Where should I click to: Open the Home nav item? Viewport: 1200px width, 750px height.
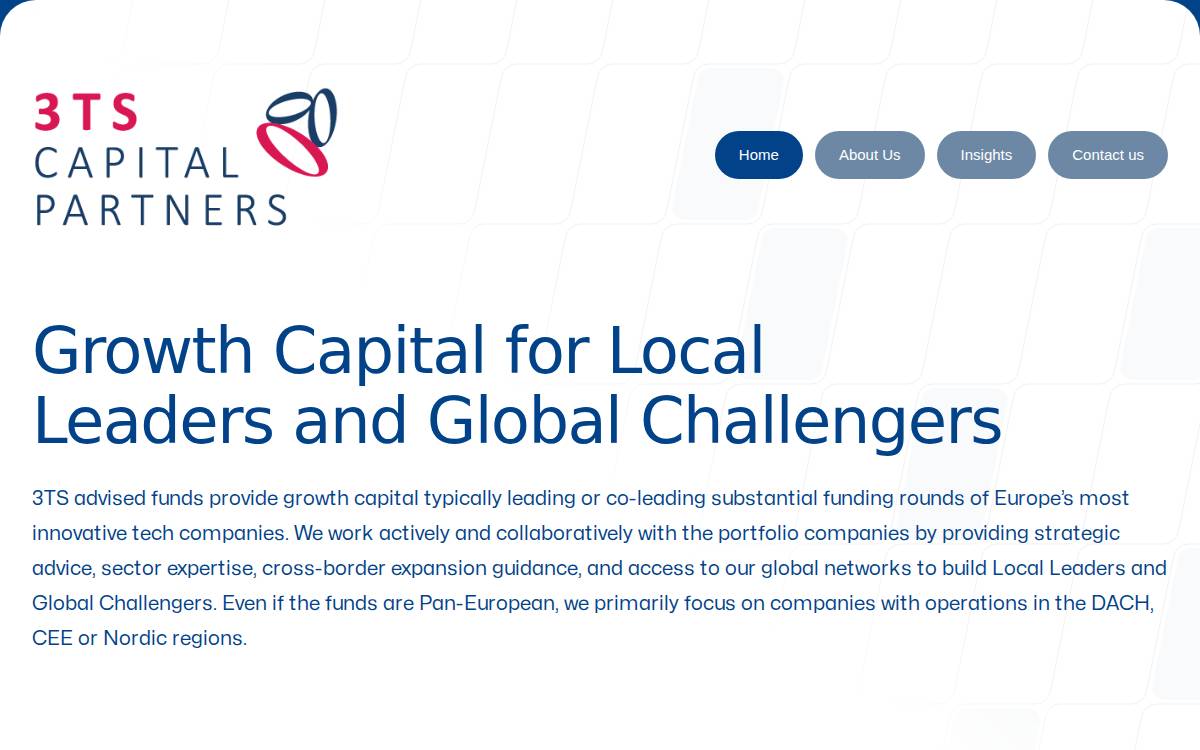tap(759, 155)
